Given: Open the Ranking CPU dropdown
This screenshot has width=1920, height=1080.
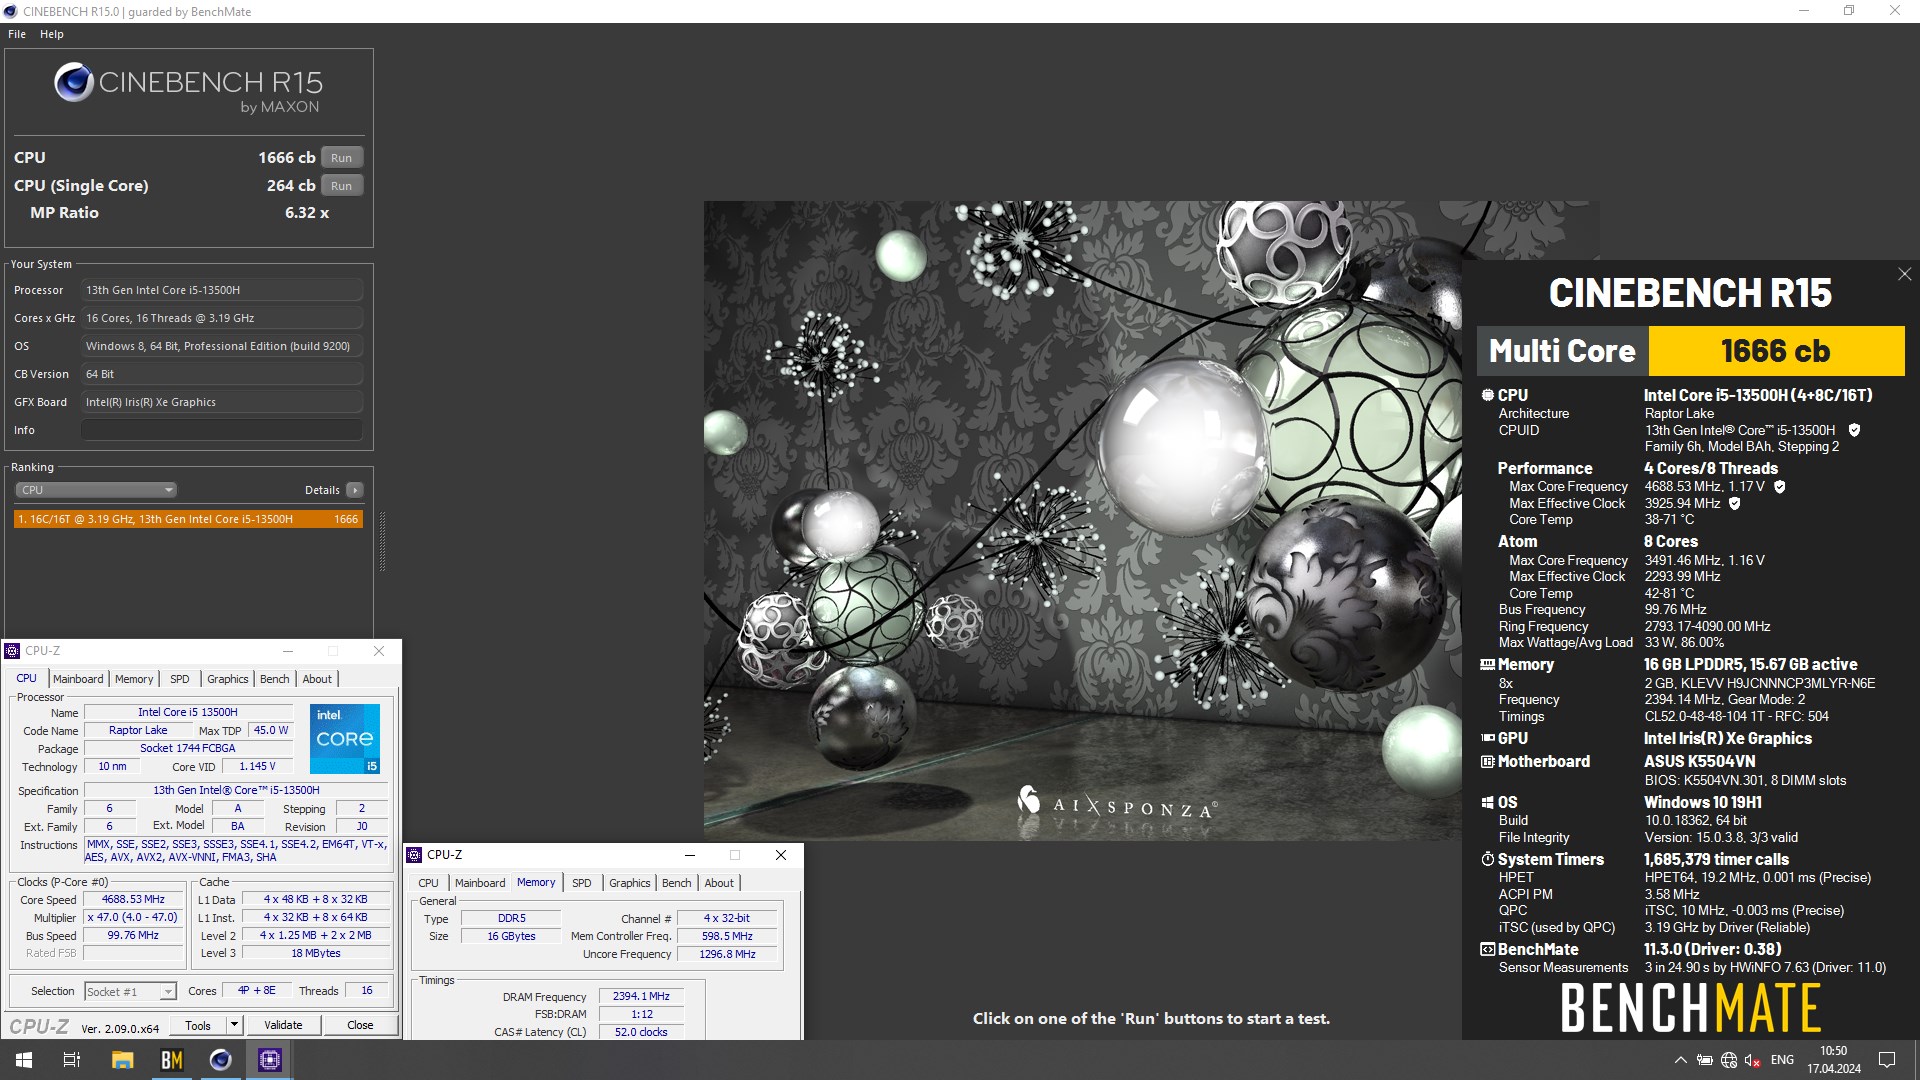Looking at the screenshot, I should click(x=96, y=490).
